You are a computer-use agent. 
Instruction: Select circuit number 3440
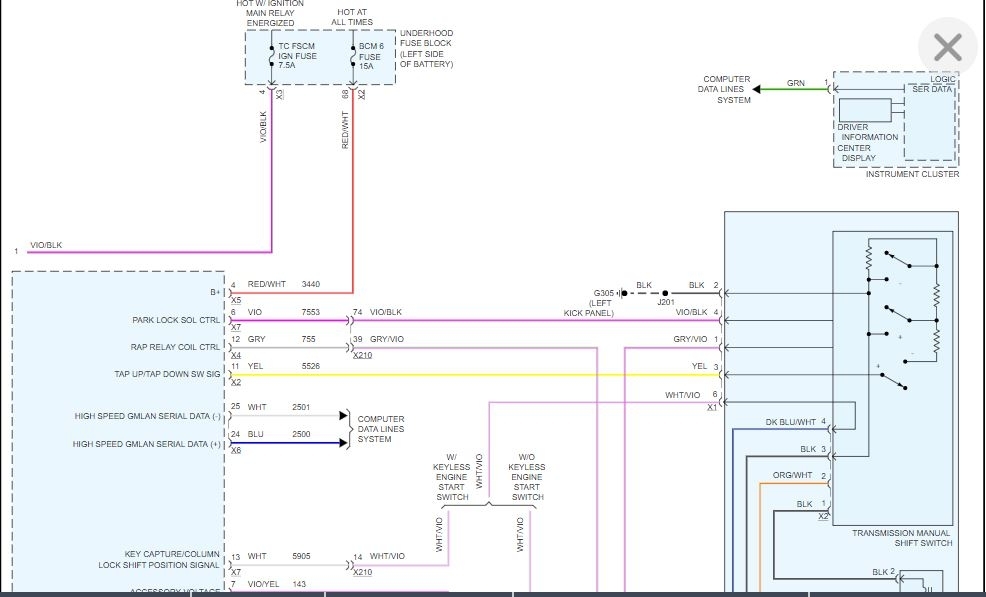pos(311,284)
